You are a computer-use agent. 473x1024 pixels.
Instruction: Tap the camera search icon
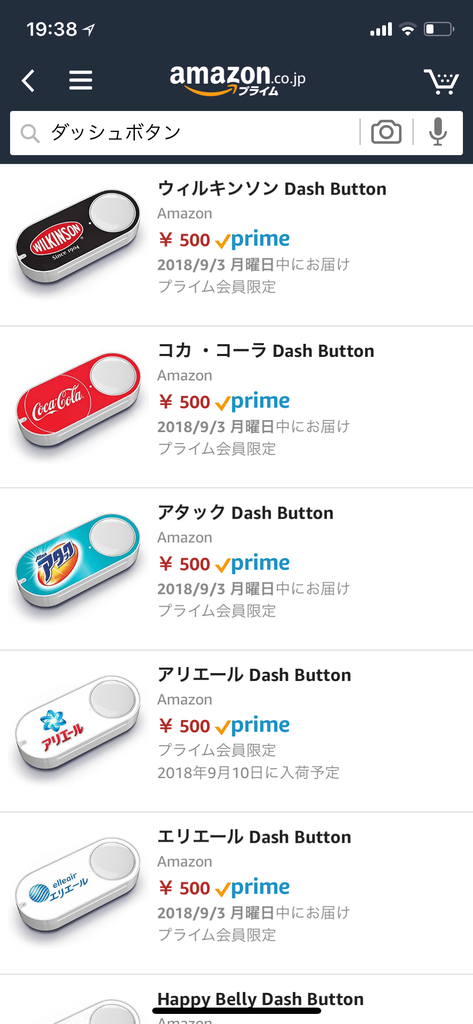[x=386, y=133]
